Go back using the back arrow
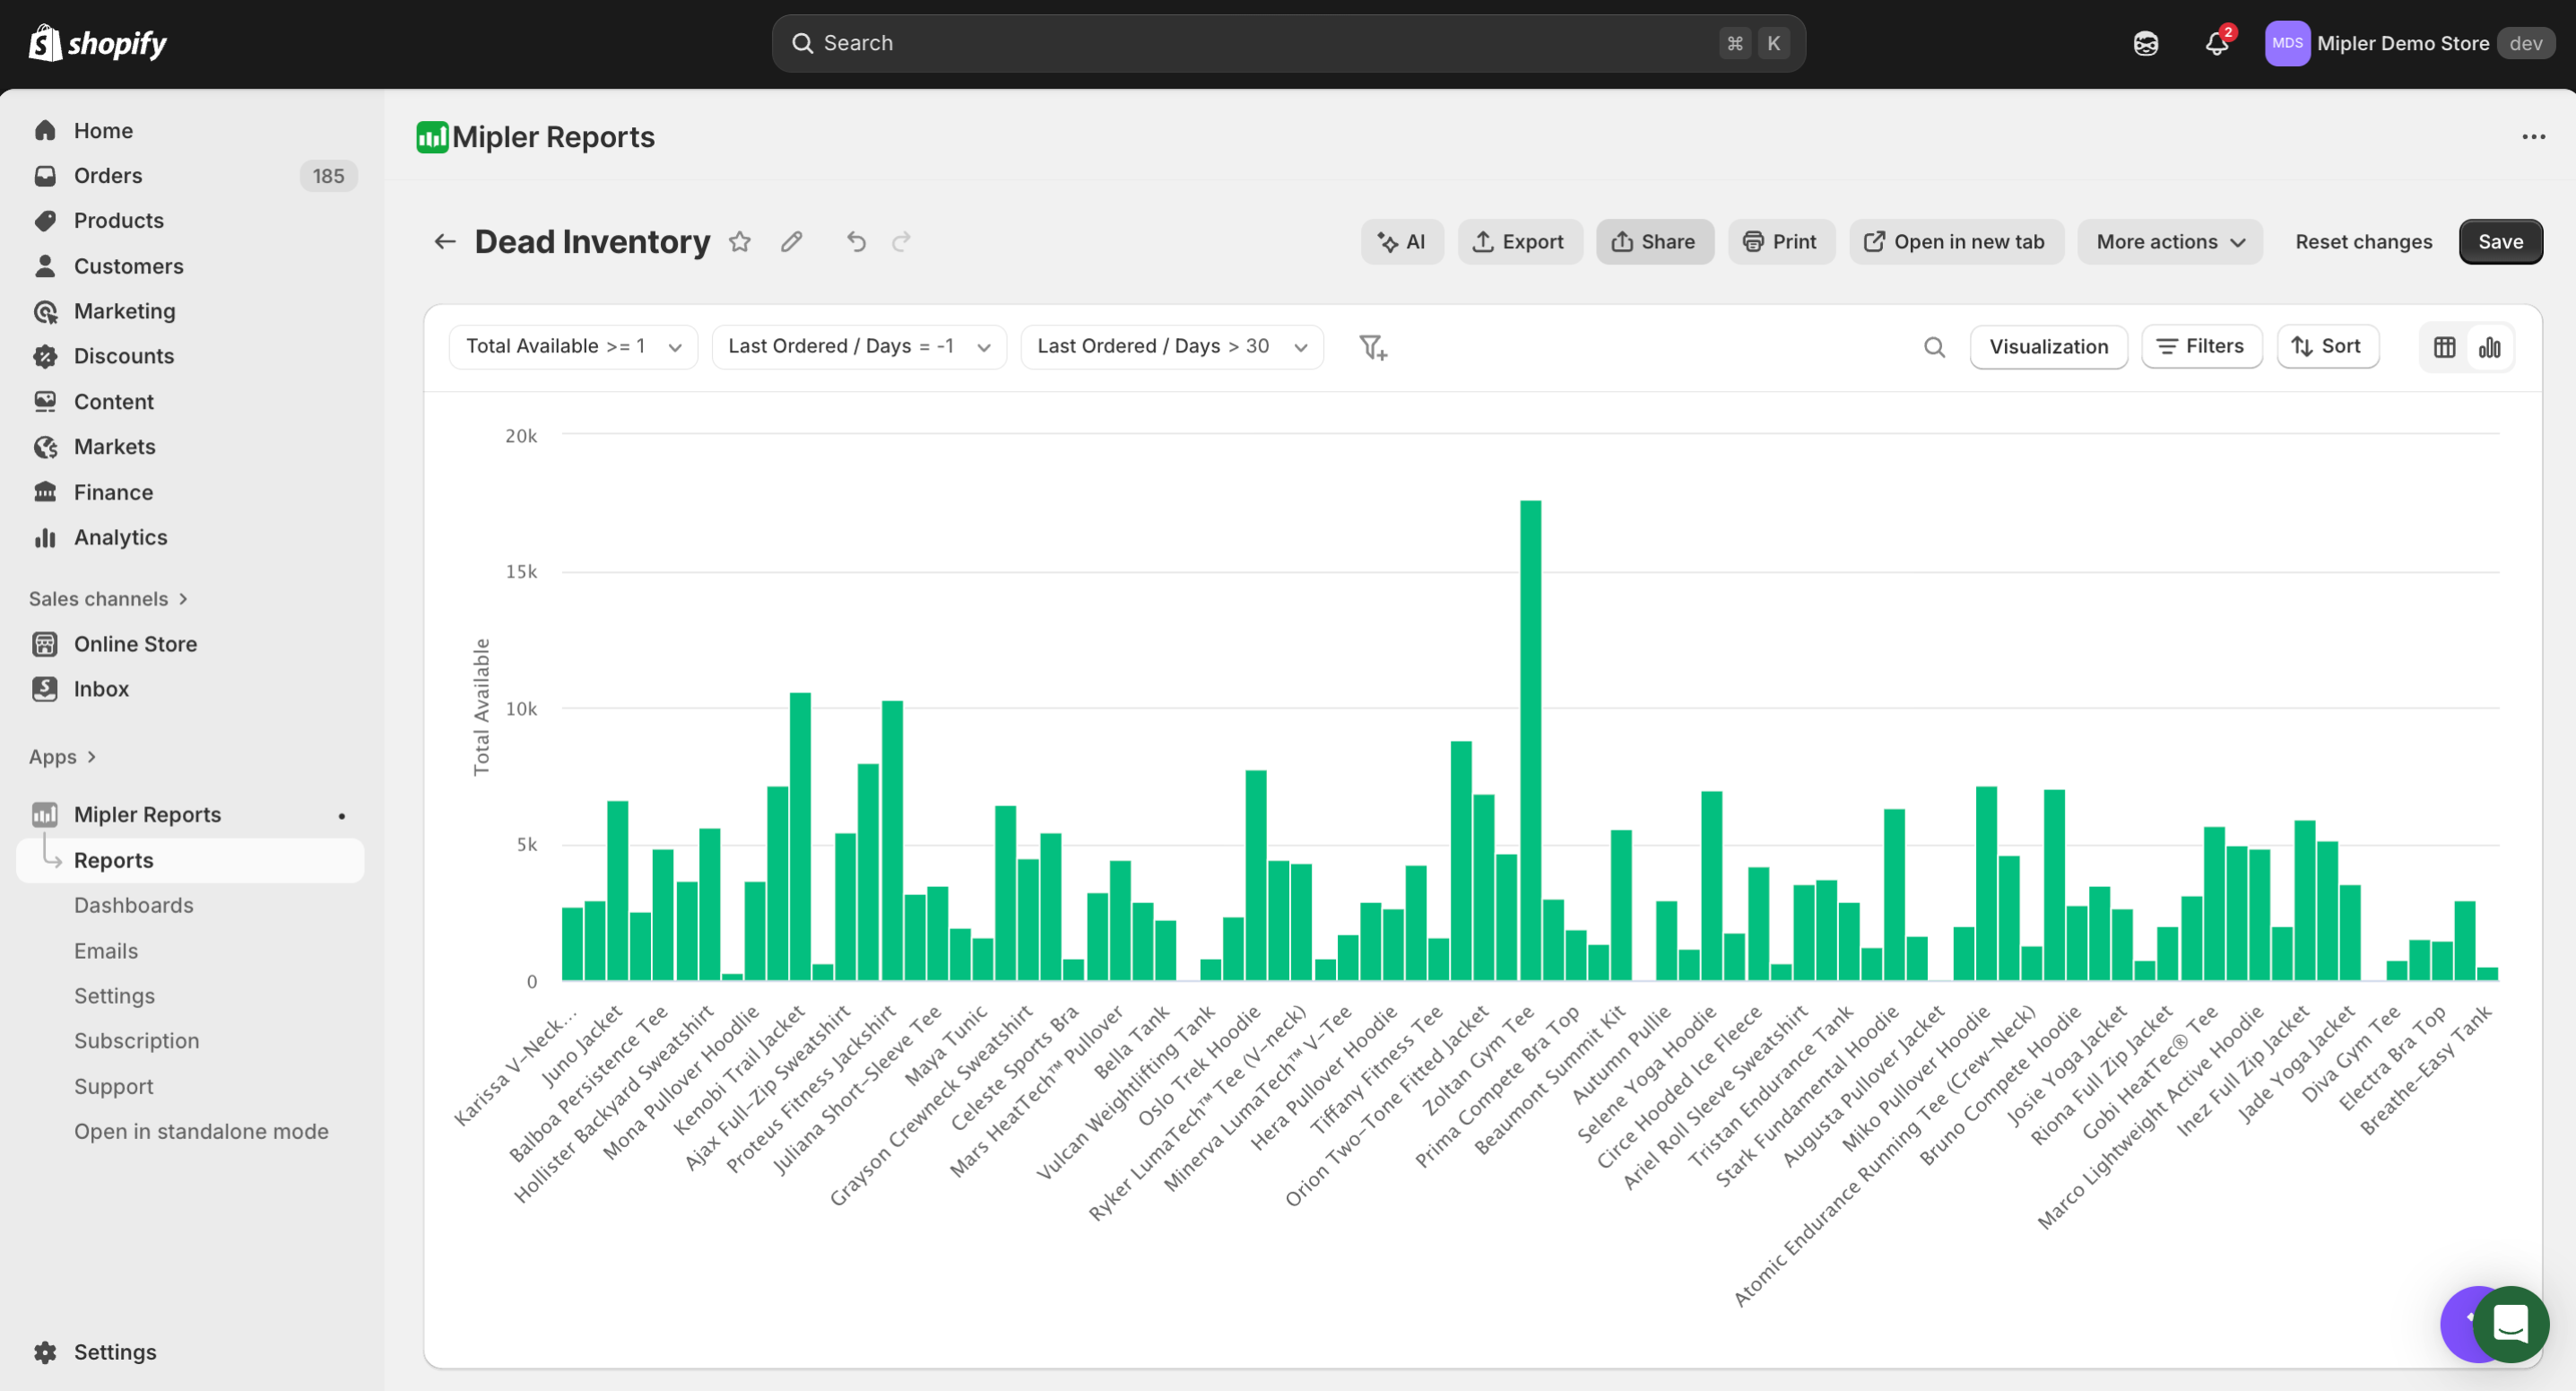Image resolution: width=2576 pixels, height=1391 pixels. [444, 241]
